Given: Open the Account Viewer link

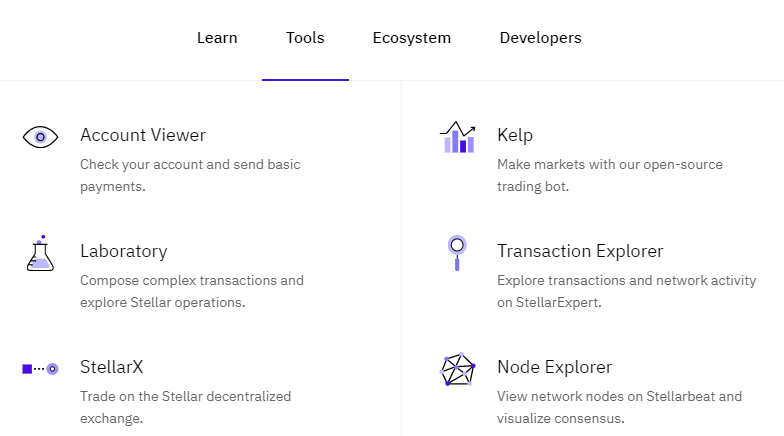Looking at the screenshot, I should (x=143, y=135).
